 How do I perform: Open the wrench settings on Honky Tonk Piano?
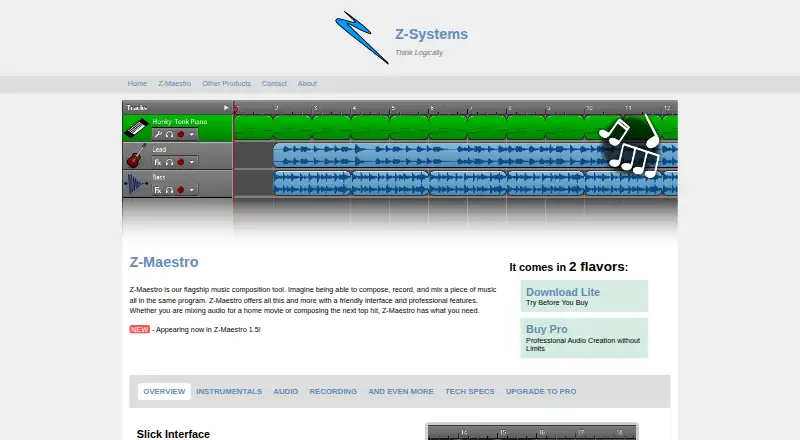158,134
